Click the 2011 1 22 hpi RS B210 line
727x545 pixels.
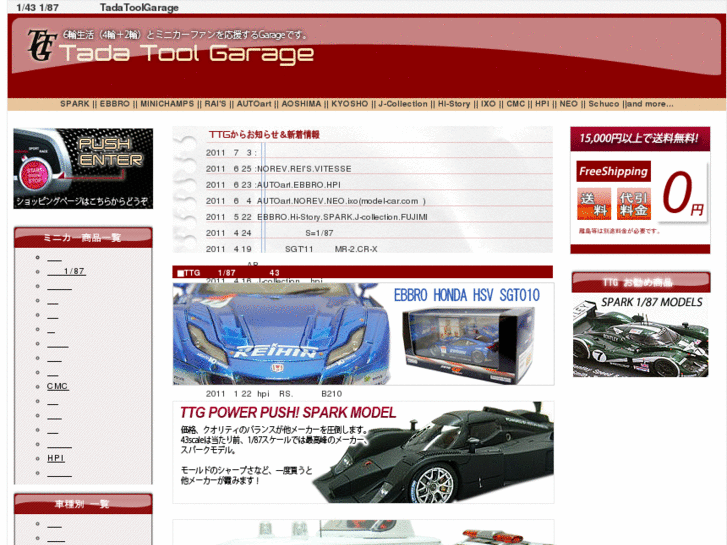point(274,394)
